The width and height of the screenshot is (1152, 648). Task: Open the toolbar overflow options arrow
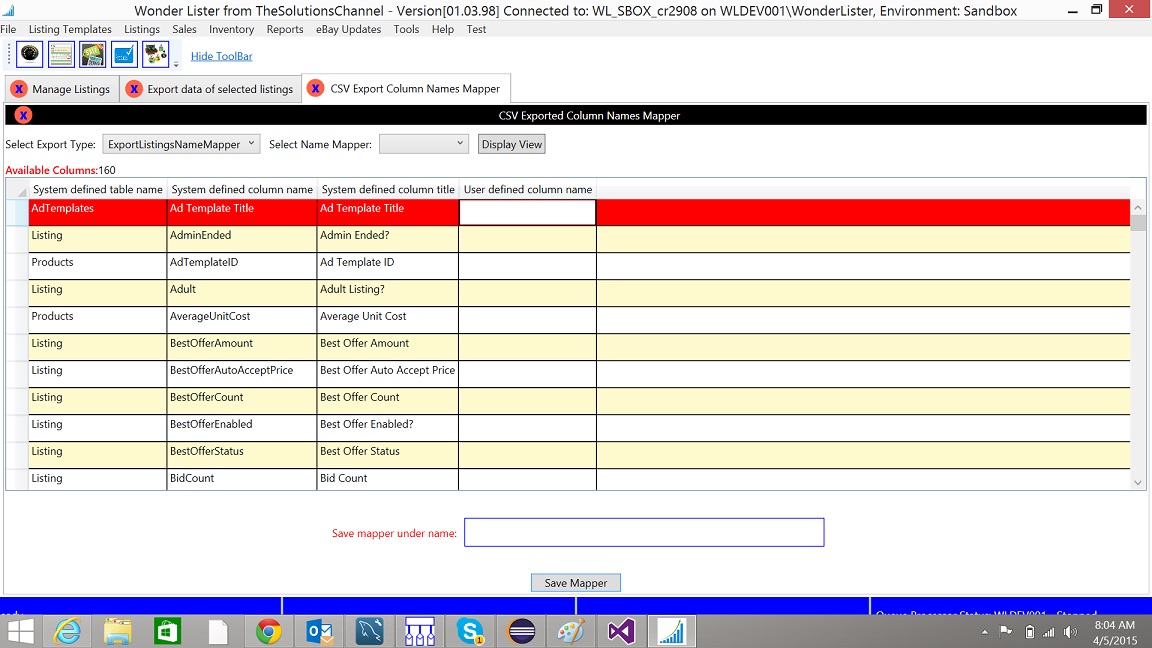tap(176, 65)
